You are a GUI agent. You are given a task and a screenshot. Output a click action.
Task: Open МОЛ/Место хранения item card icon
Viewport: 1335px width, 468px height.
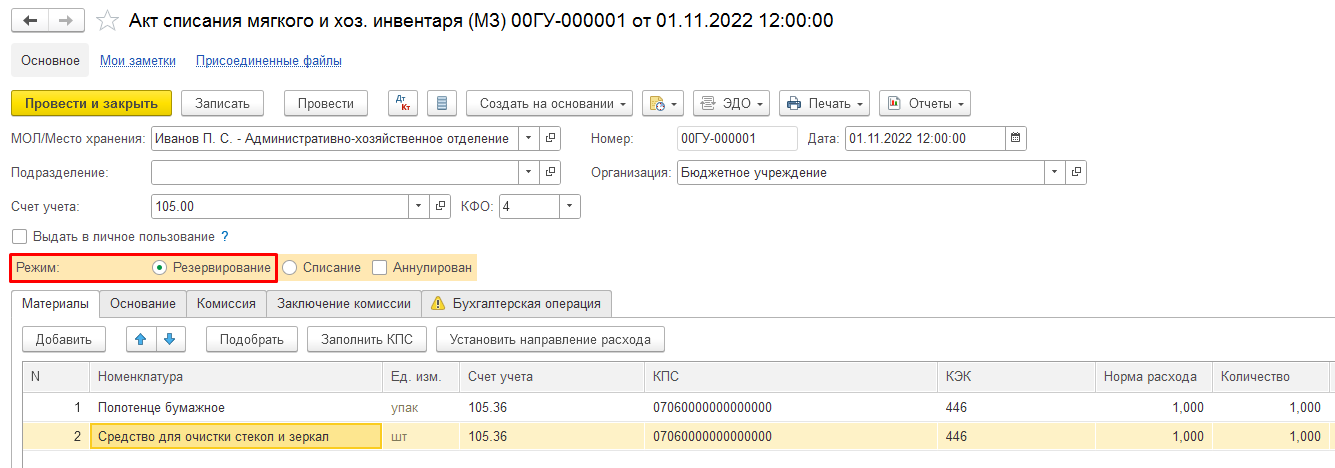551,138
